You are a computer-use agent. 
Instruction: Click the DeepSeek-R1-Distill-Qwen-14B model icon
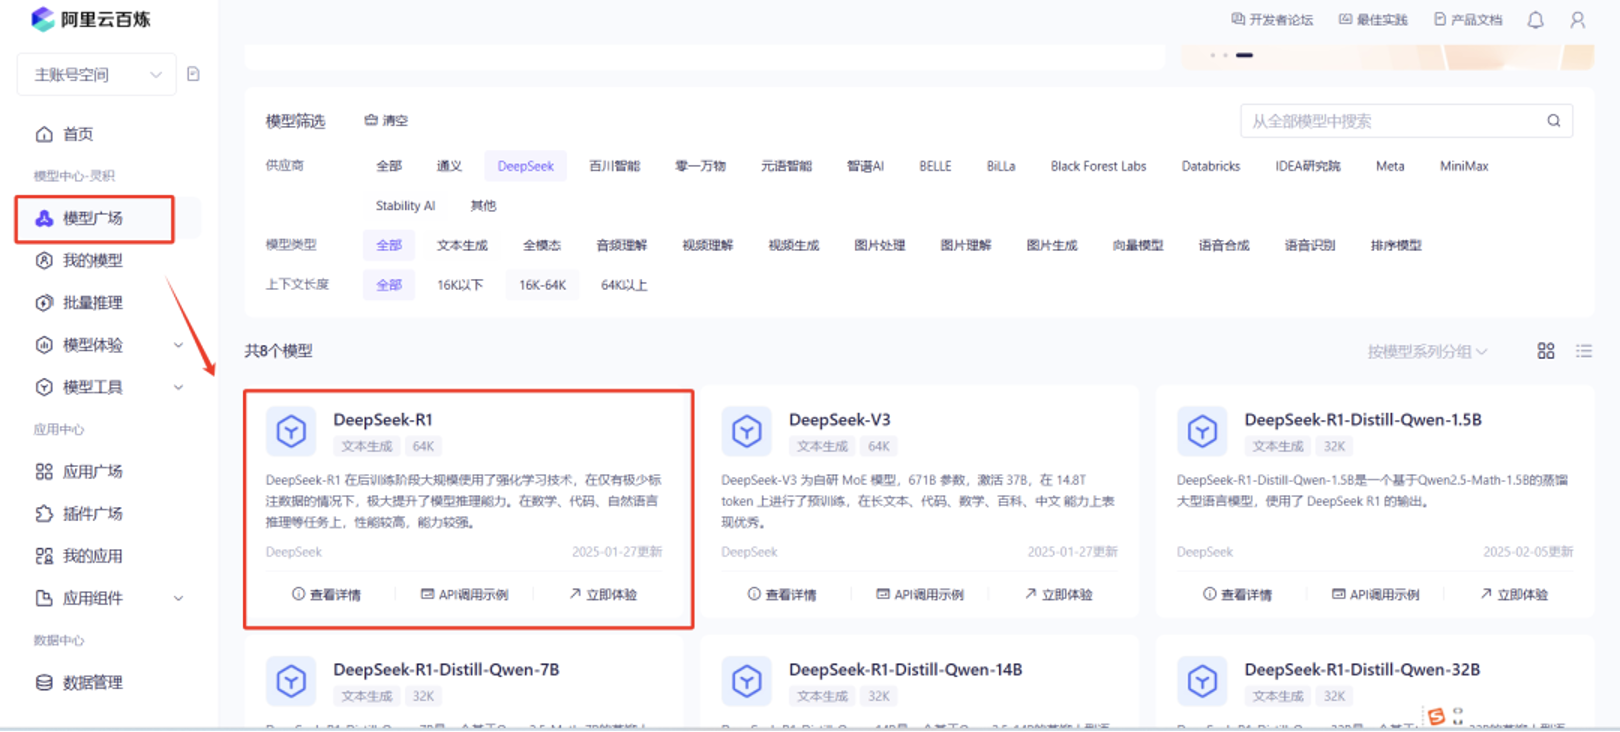[747, 681]
